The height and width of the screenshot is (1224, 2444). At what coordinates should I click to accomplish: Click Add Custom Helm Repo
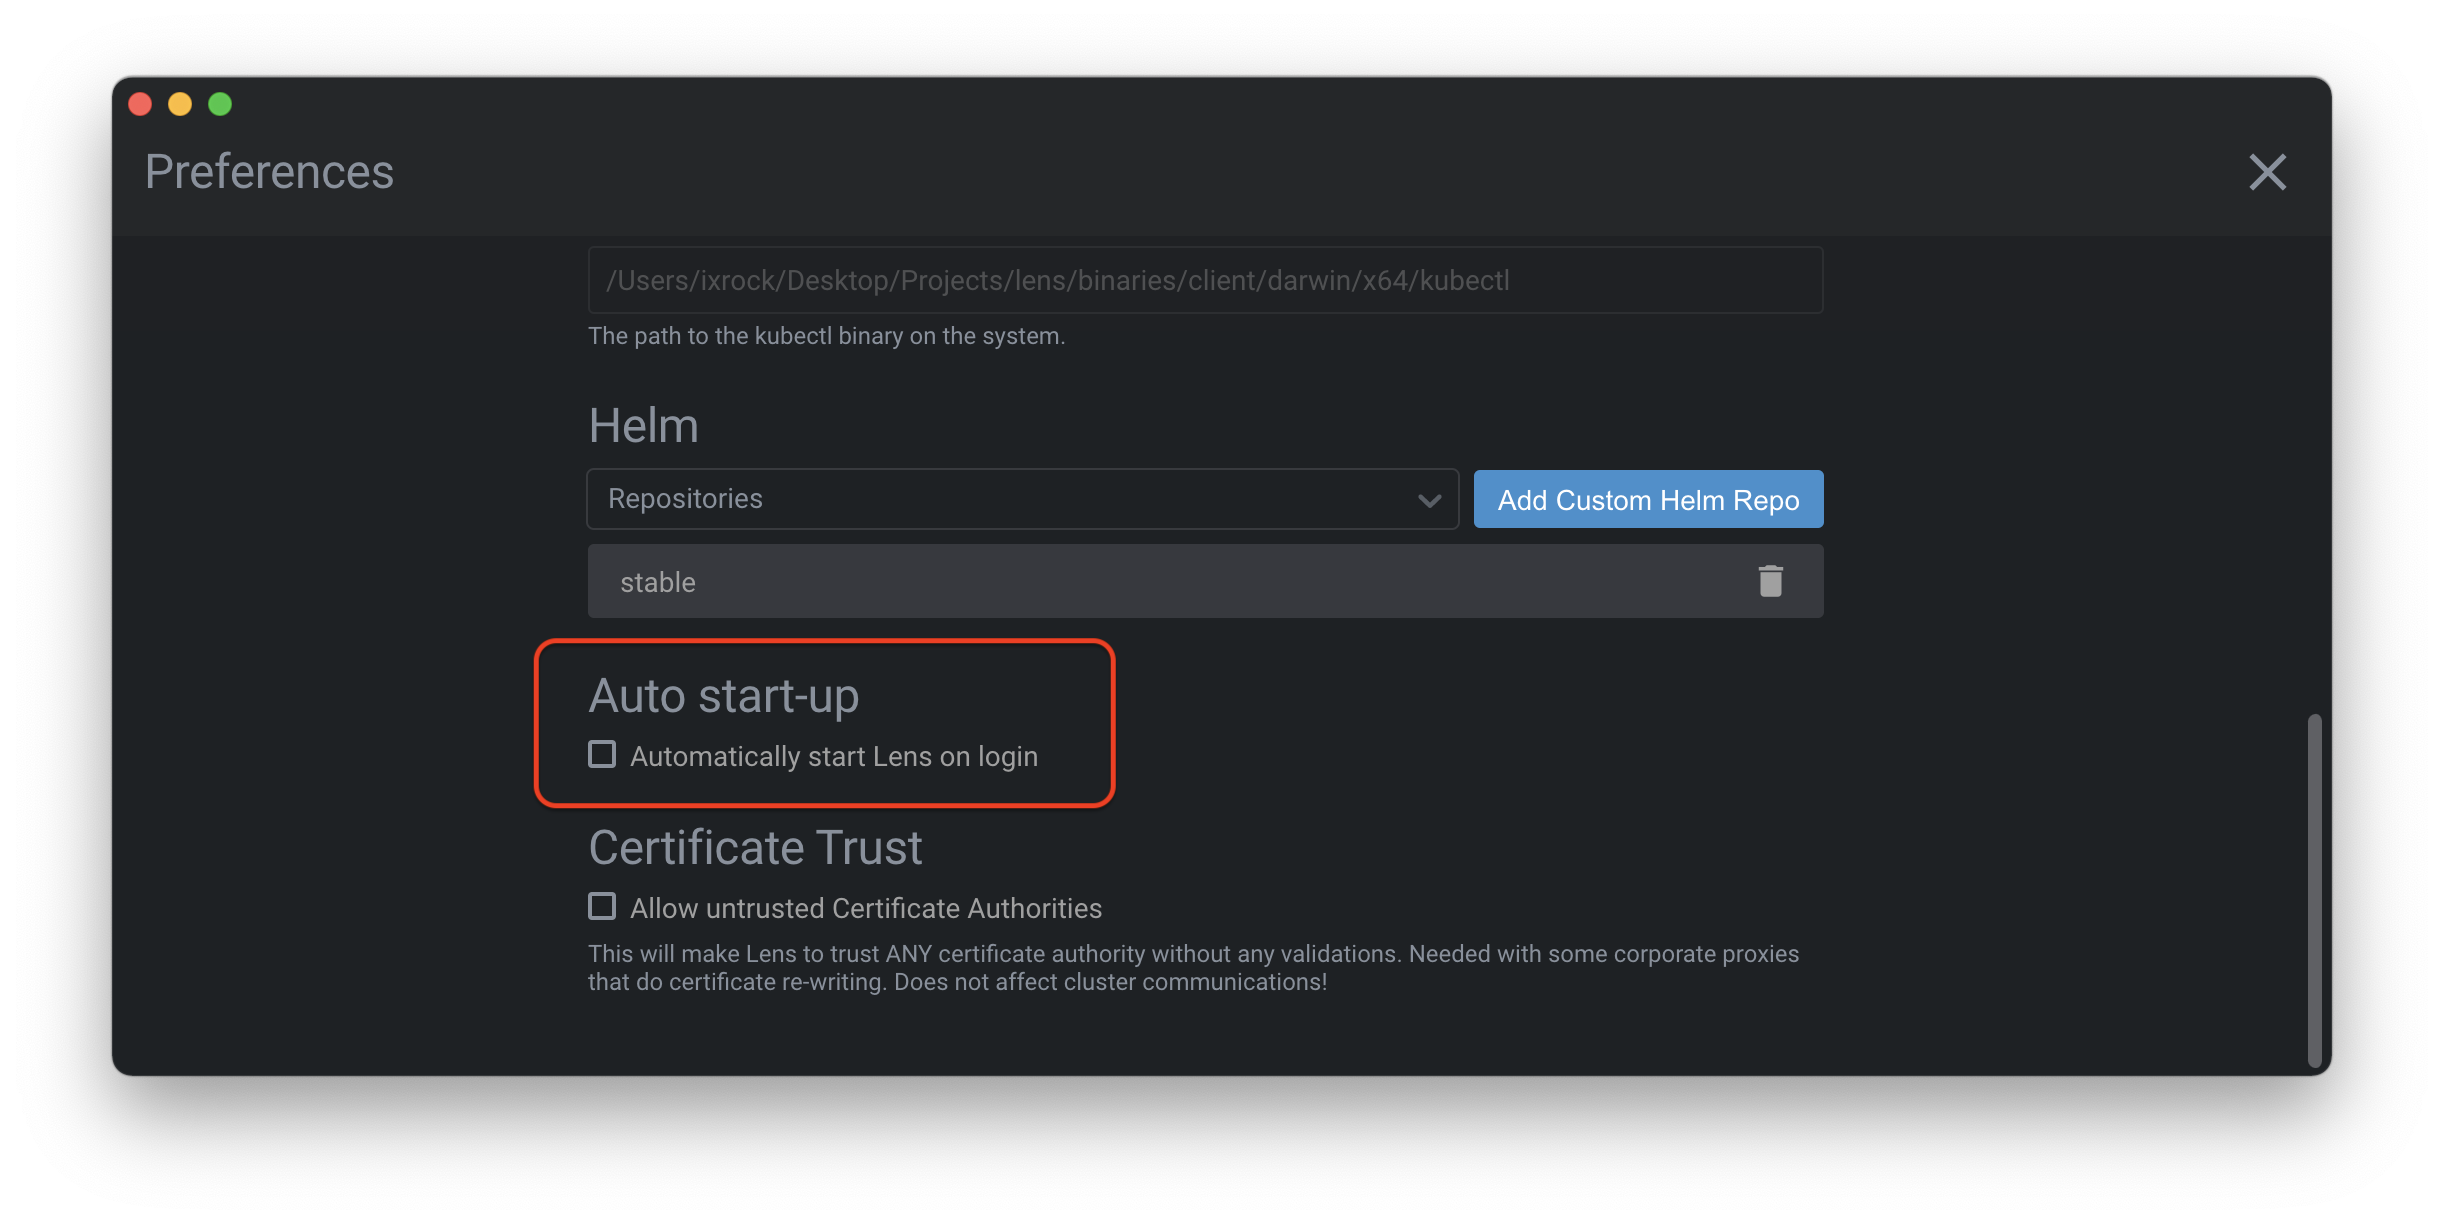click(1647, 499)
